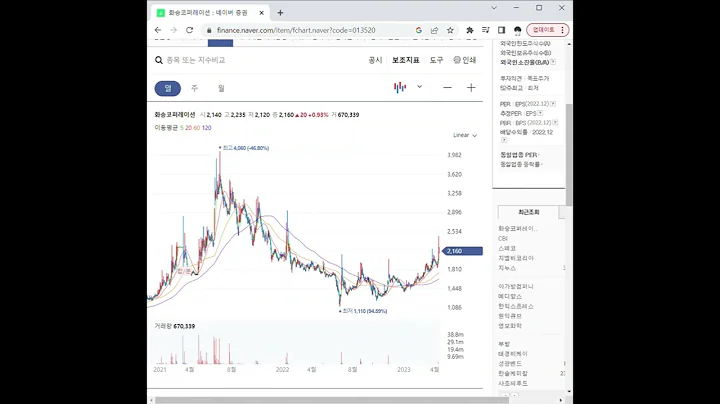Open 아가방컴퍼니 in the recently viewed list

516,286
